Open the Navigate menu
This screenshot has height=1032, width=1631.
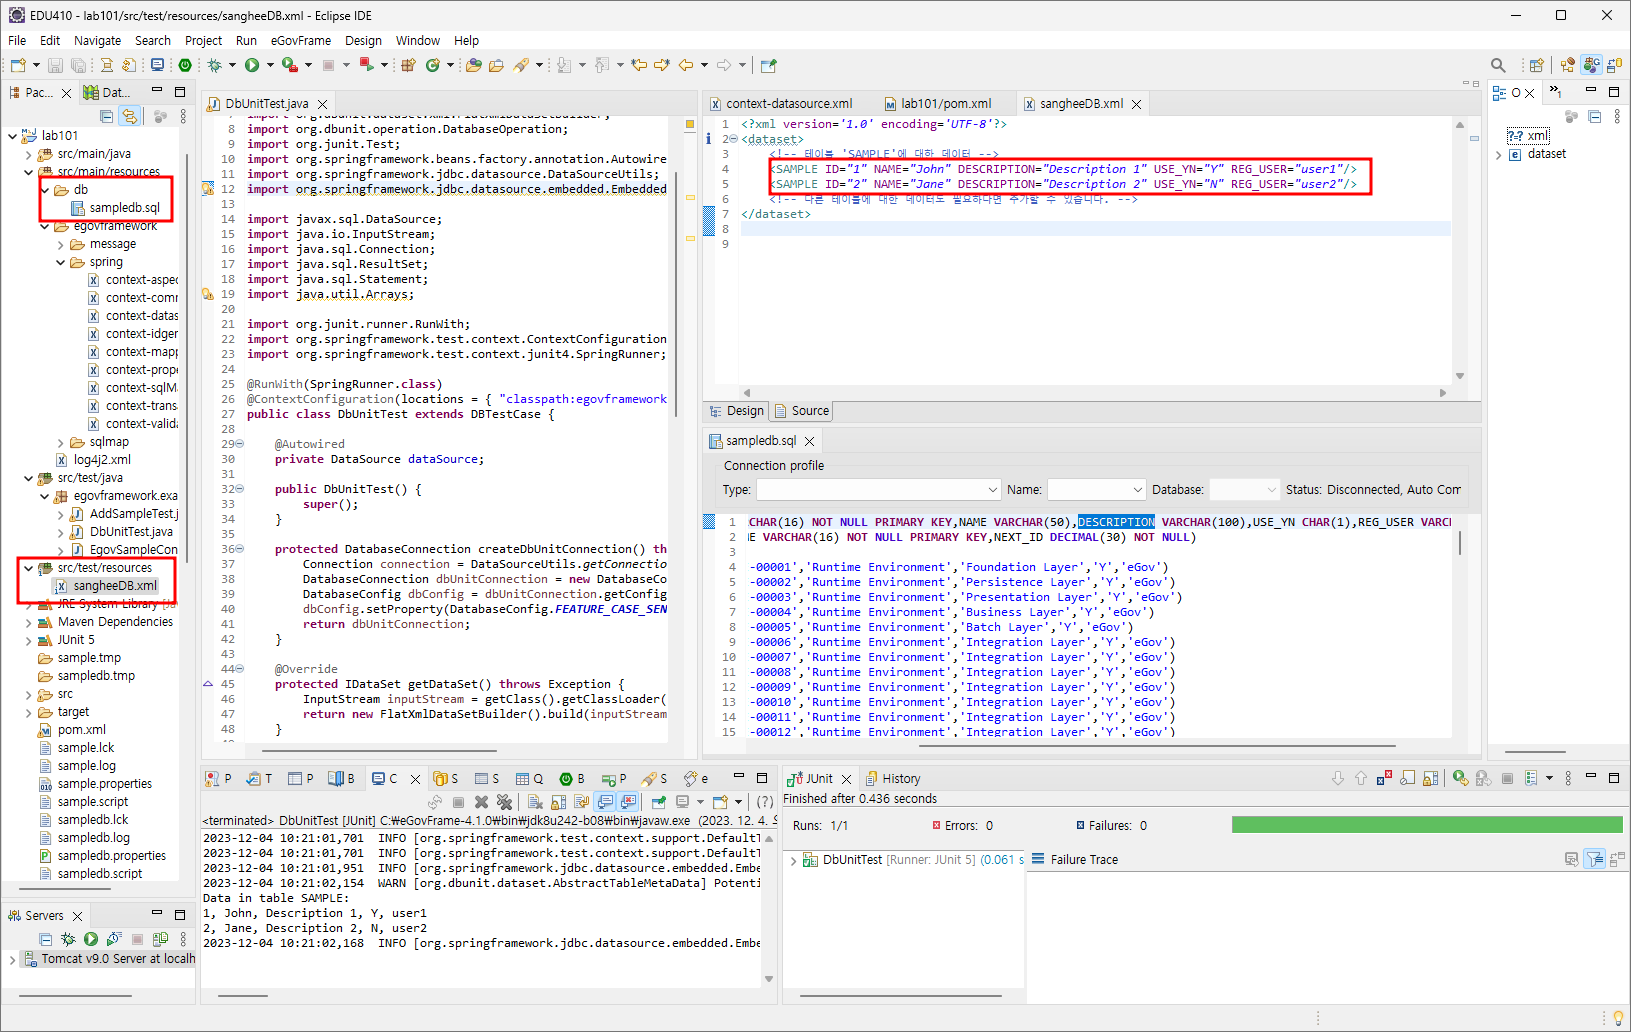point(97,41)
